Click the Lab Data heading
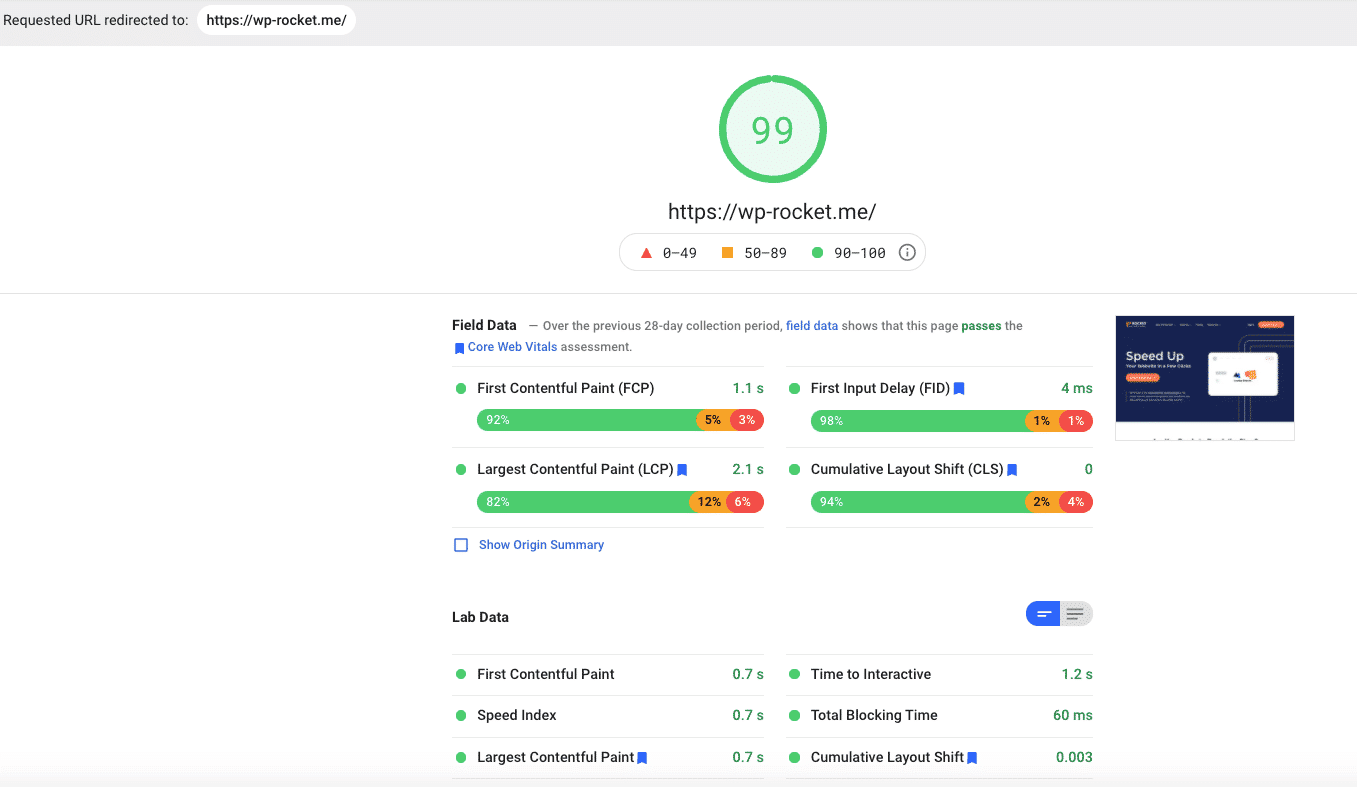The width and height of the screenshot is (1357, 787). pos(480,617)
